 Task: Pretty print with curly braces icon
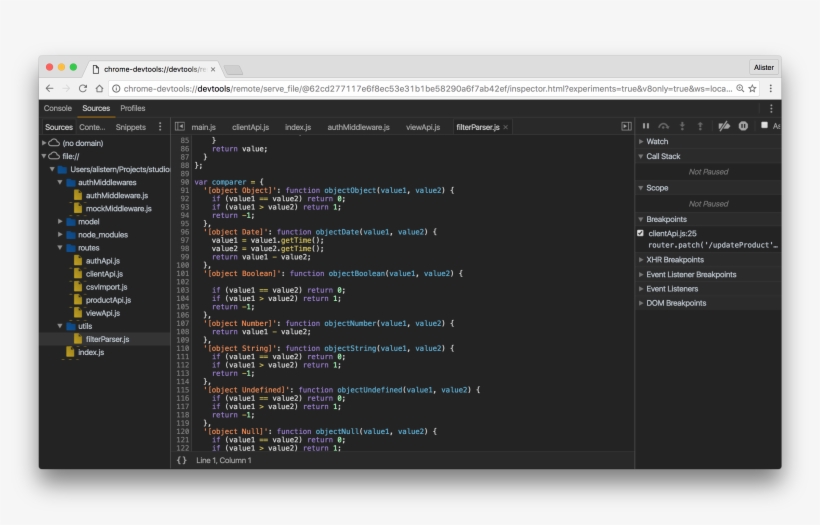181,460
